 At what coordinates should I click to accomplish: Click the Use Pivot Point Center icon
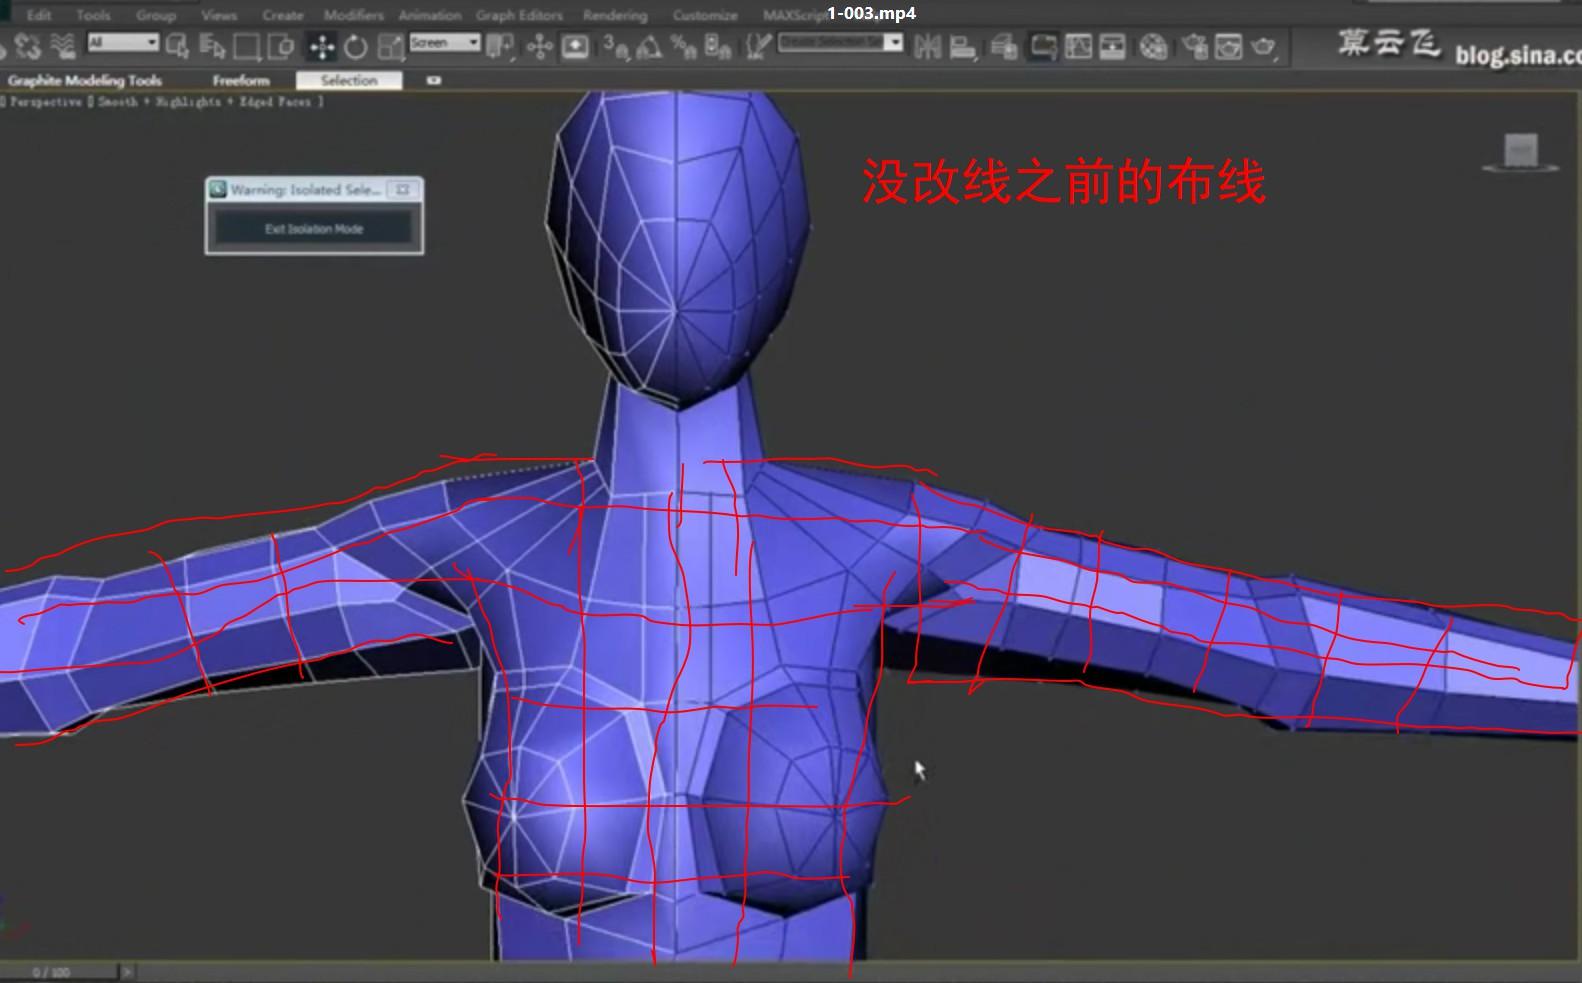pos(500,46)
